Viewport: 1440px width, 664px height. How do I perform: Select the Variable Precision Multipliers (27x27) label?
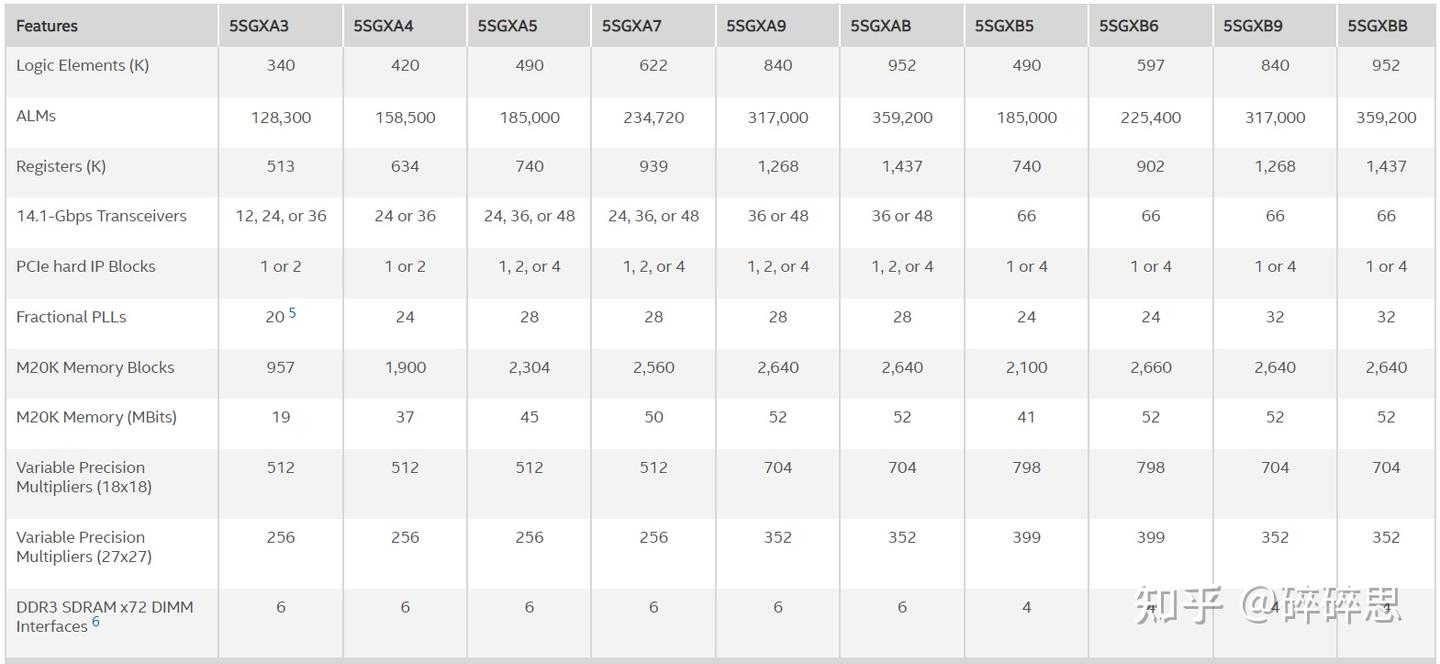coord(84,547)
